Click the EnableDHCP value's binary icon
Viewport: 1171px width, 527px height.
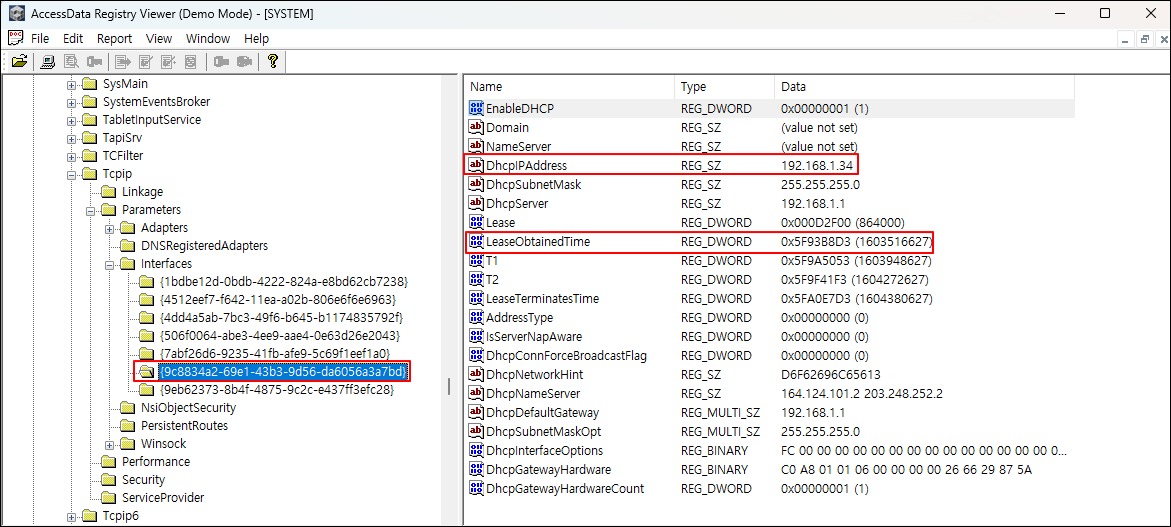pos(476,108)
